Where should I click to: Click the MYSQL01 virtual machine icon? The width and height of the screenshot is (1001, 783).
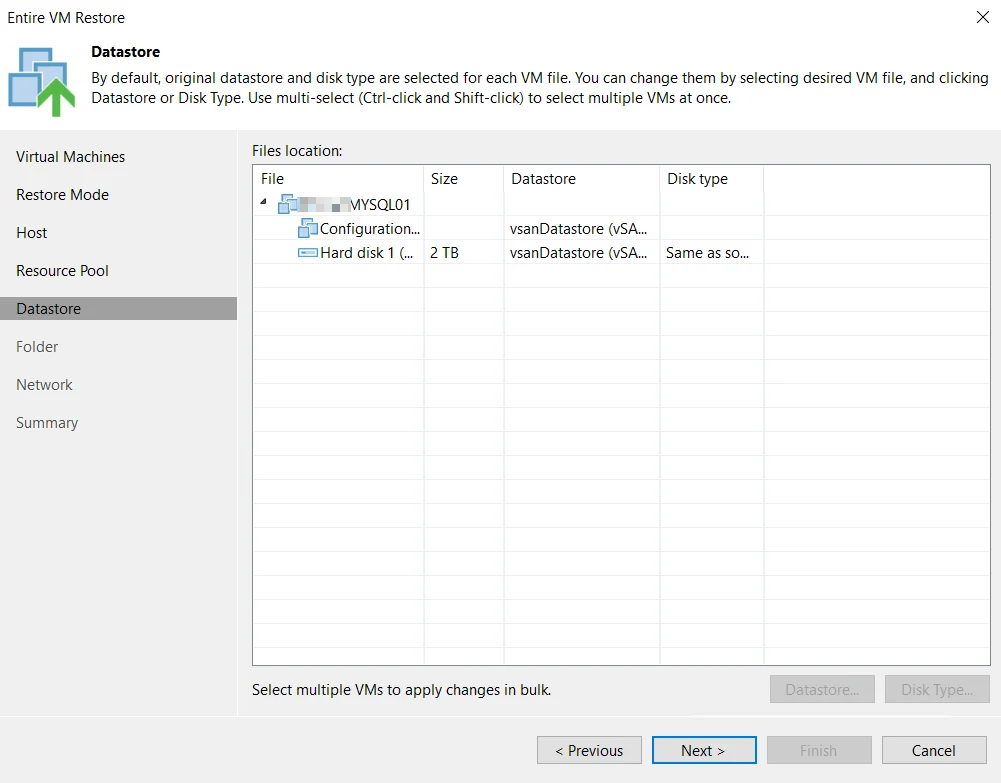[287, 204]
